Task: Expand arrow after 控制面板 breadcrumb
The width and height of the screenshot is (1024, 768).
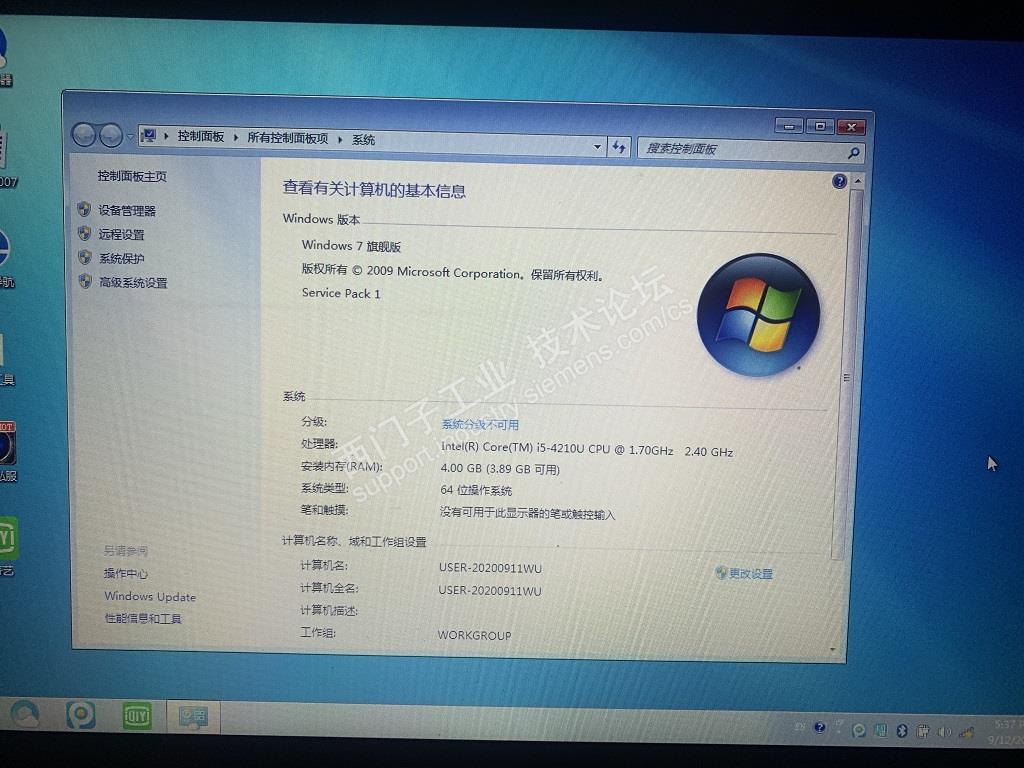Action: coord(235,137)
